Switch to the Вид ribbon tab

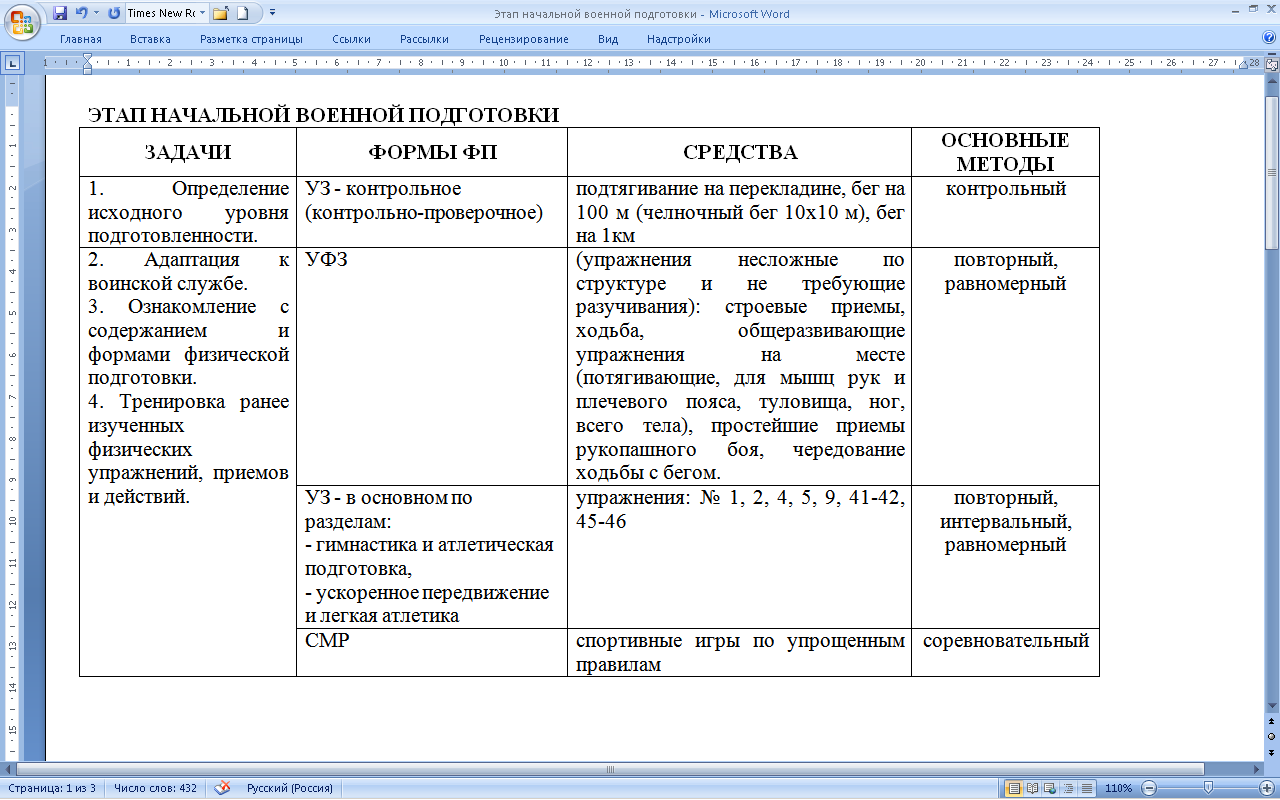[608, 39]
